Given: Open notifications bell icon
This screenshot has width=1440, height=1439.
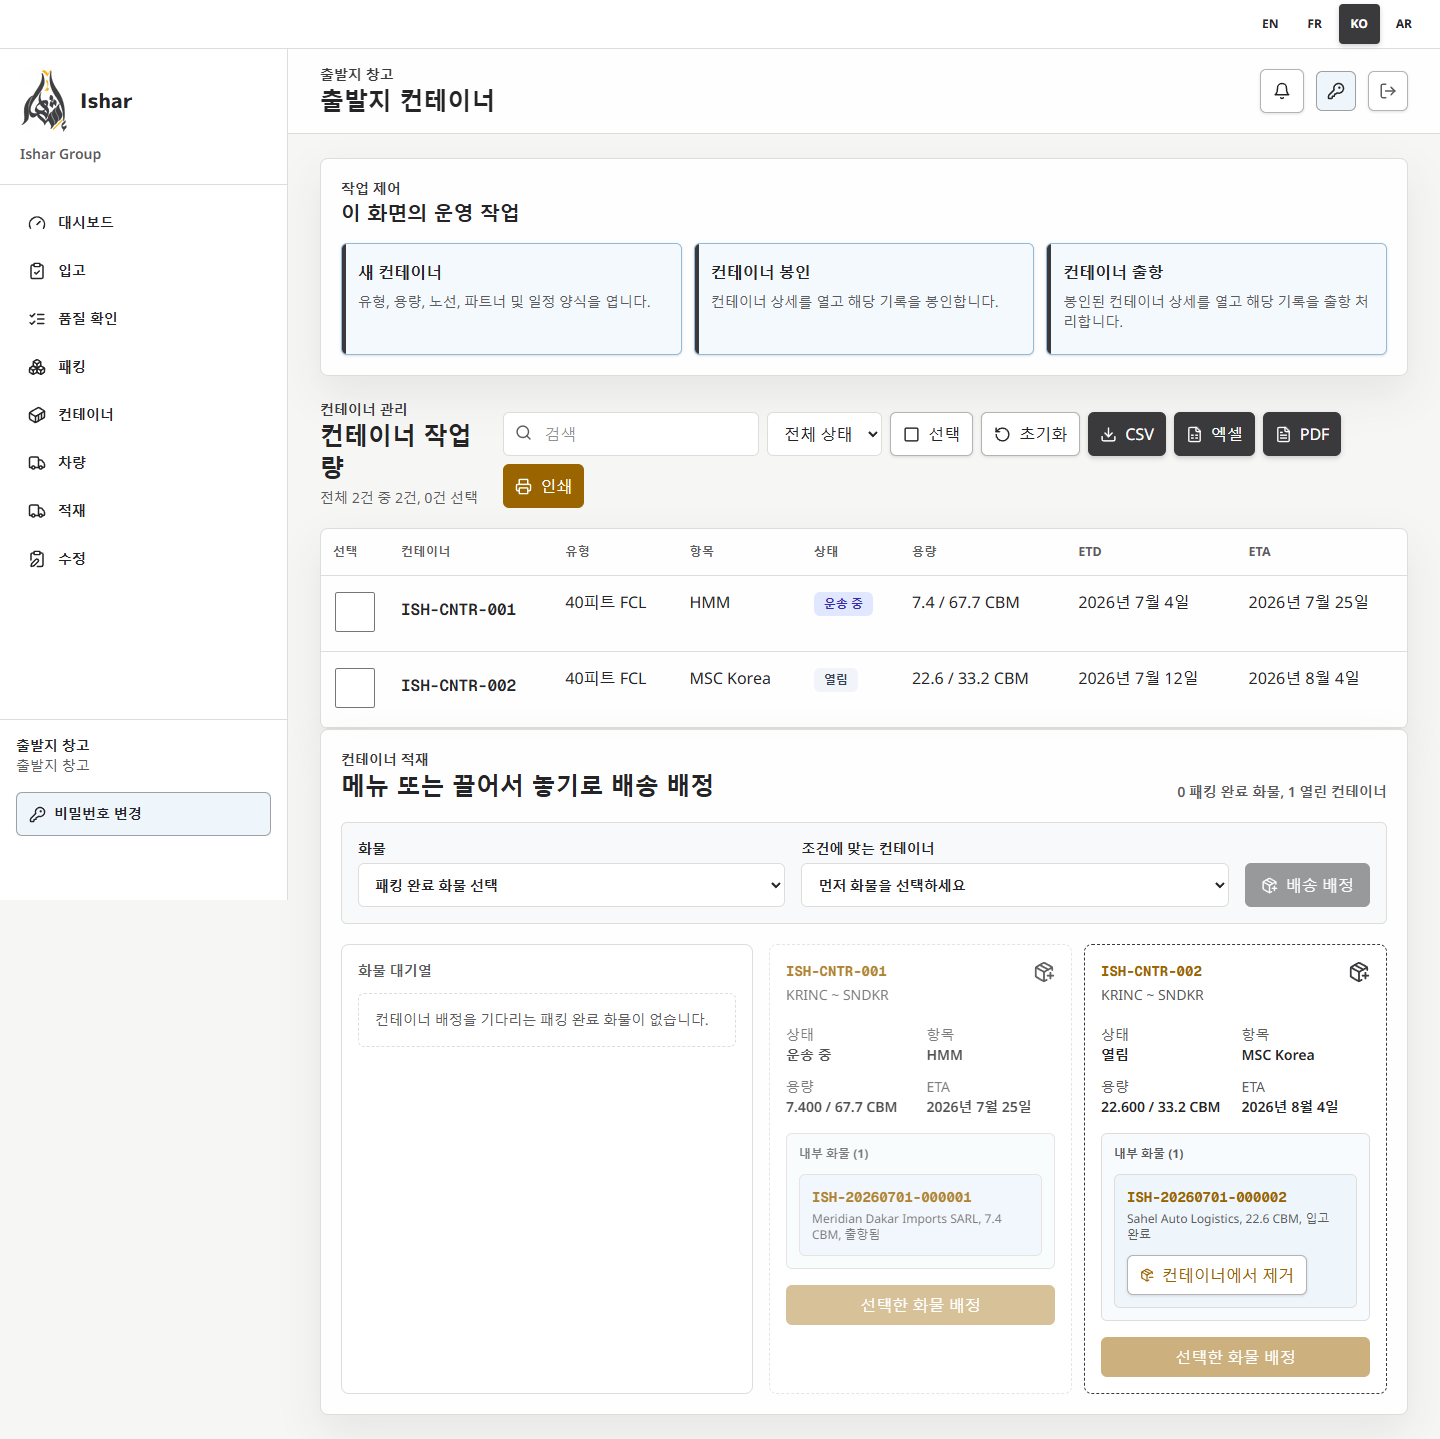Looking at the screenshot, I should [1282, 91].
